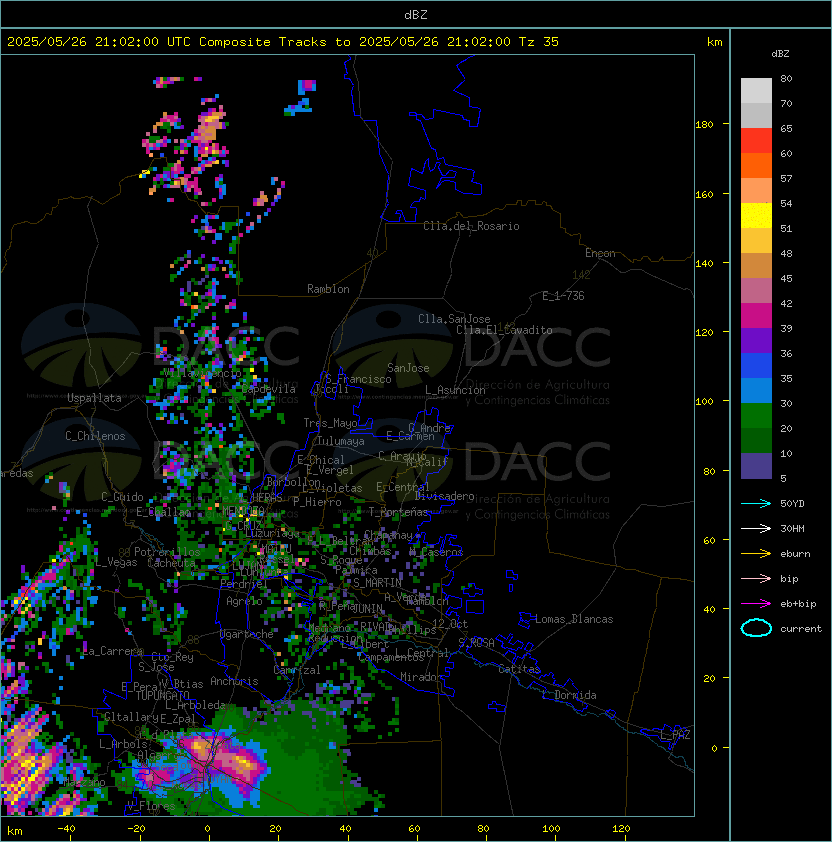Click the 'Uspallata' place label
Viewport: 832px width, 842px height.
[x=94, y=398]
